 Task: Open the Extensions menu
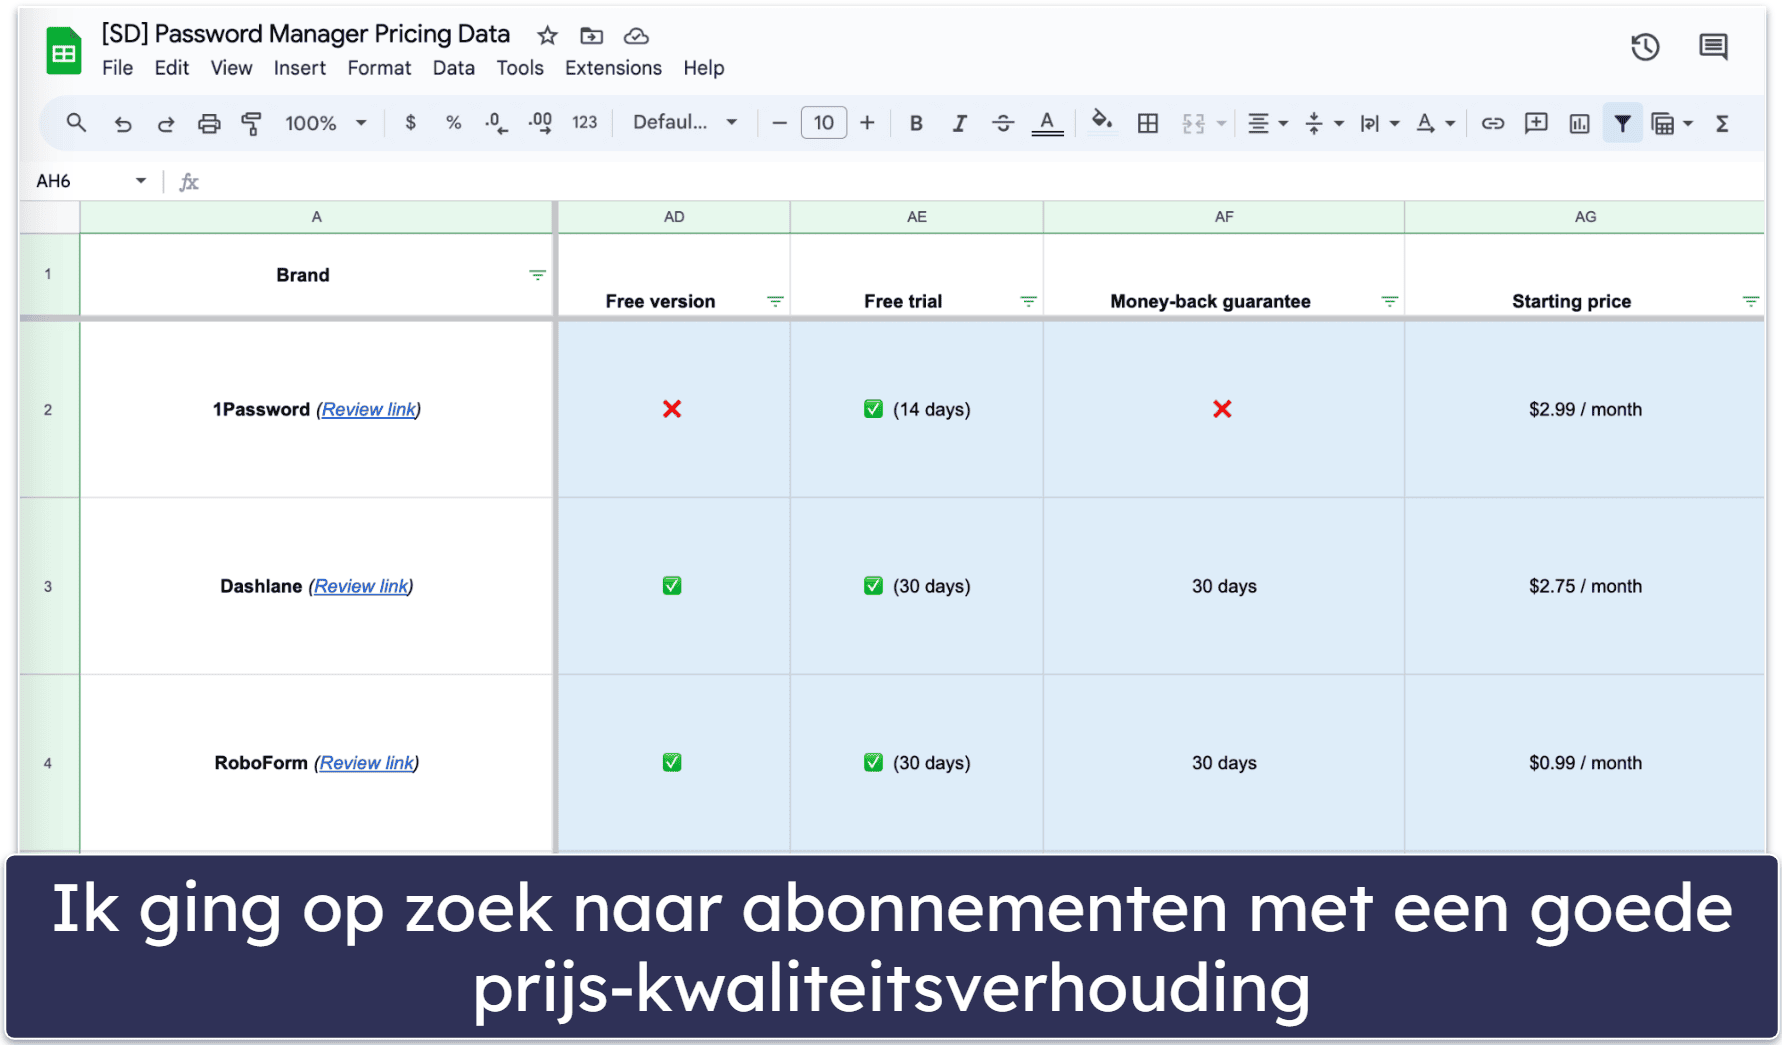pos(613,68)
